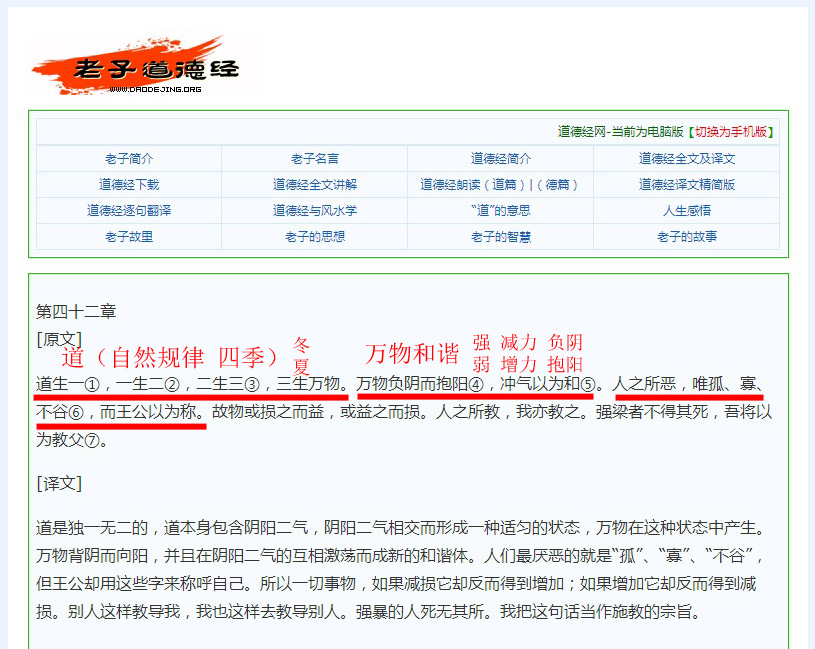Screen dimensions: 815x649
Task: Open the 老子简介 link
Action: coord(129,158)
